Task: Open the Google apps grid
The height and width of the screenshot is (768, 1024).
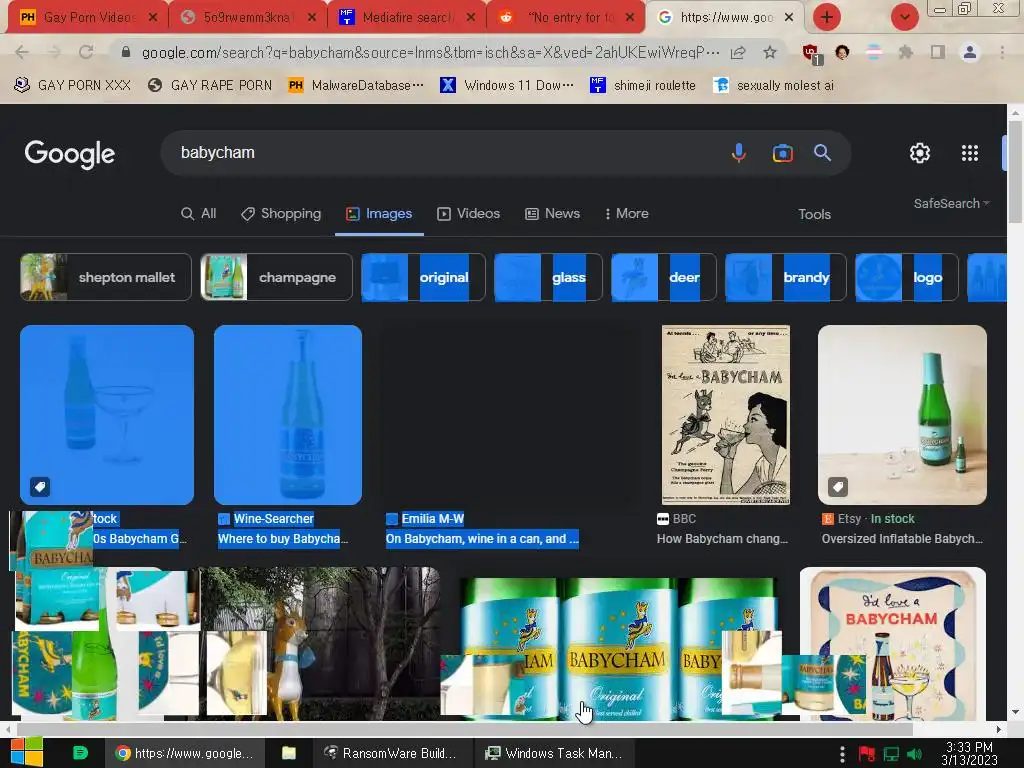Action: [970, 153]
